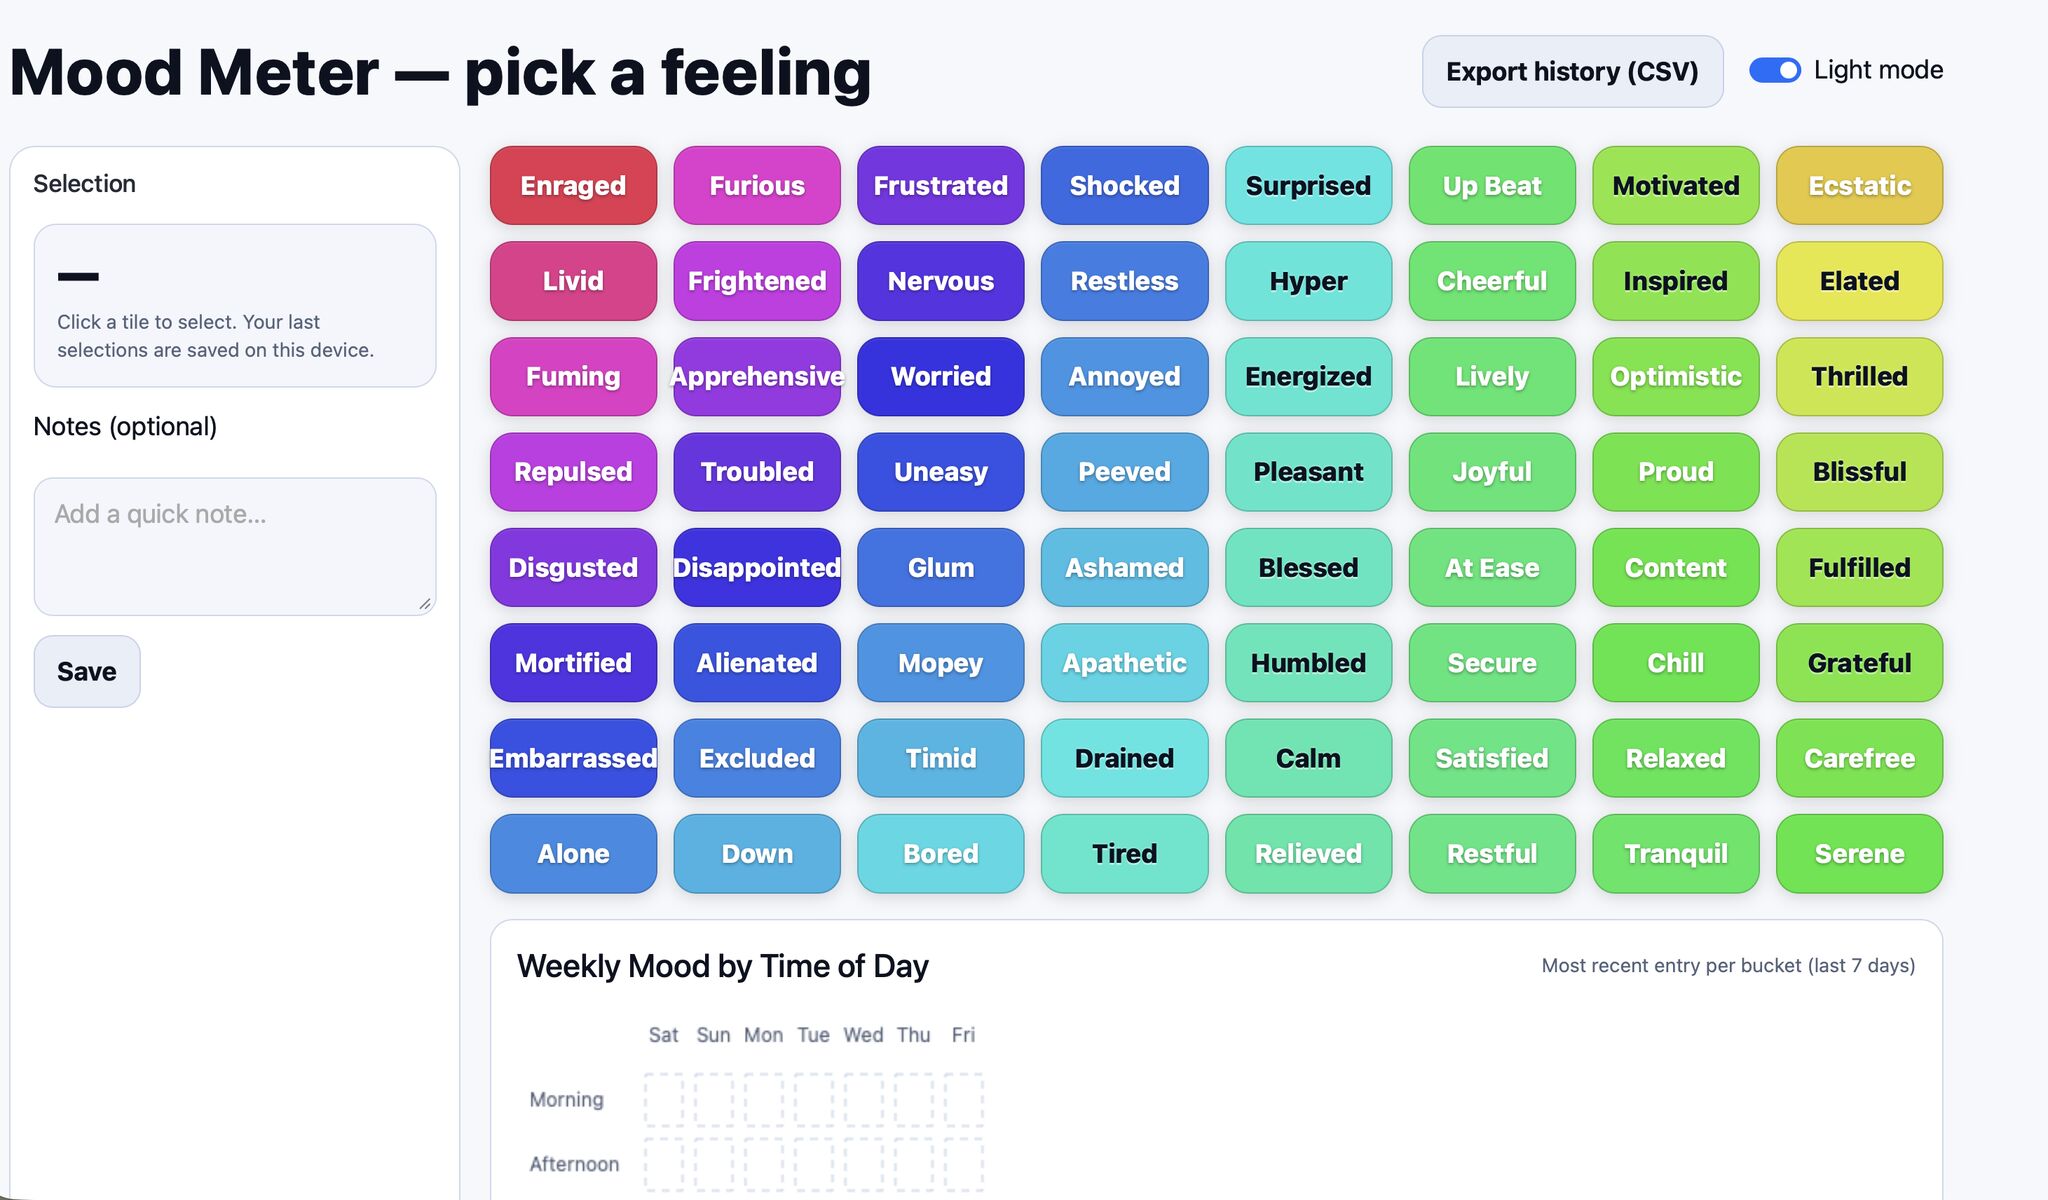Pick the Optimistic feeling
The image size is (2048, 1200).
coord(1675,377)
